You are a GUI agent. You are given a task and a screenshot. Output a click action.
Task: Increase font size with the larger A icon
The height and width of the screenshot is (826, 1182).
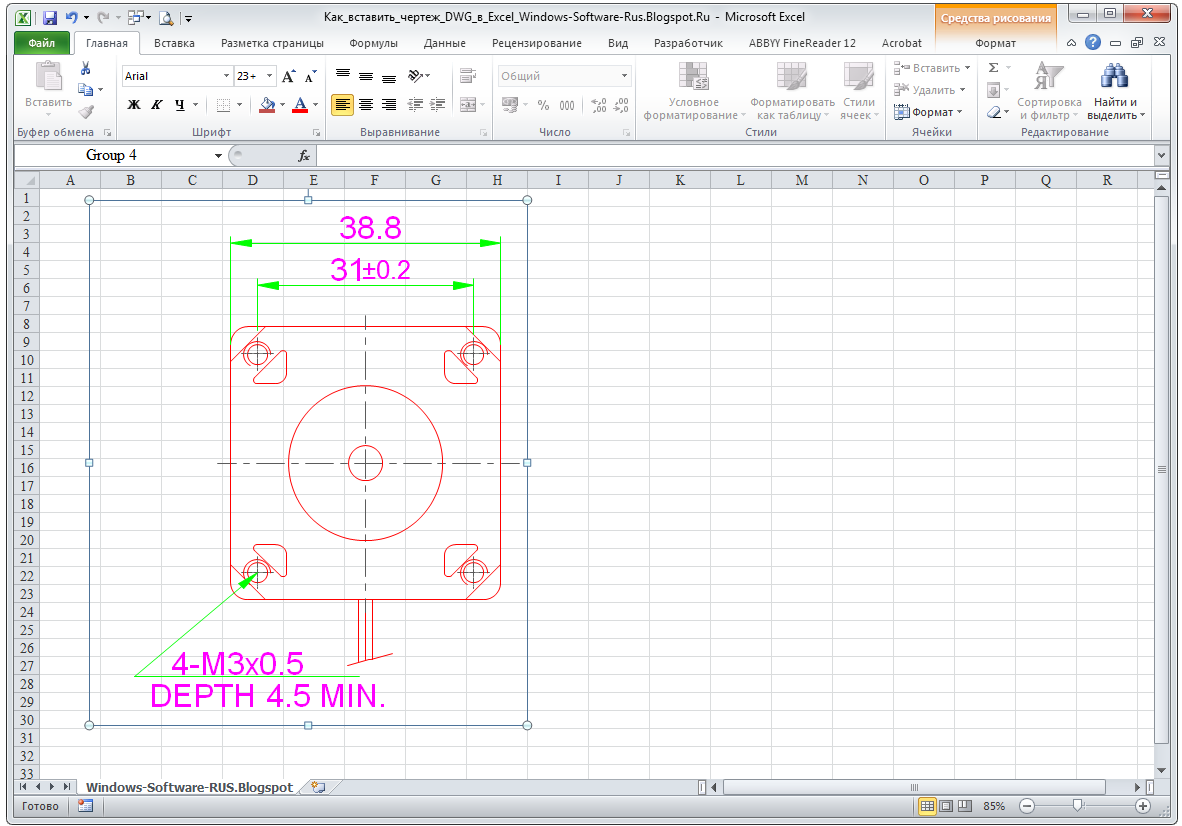tap(288, 76)
